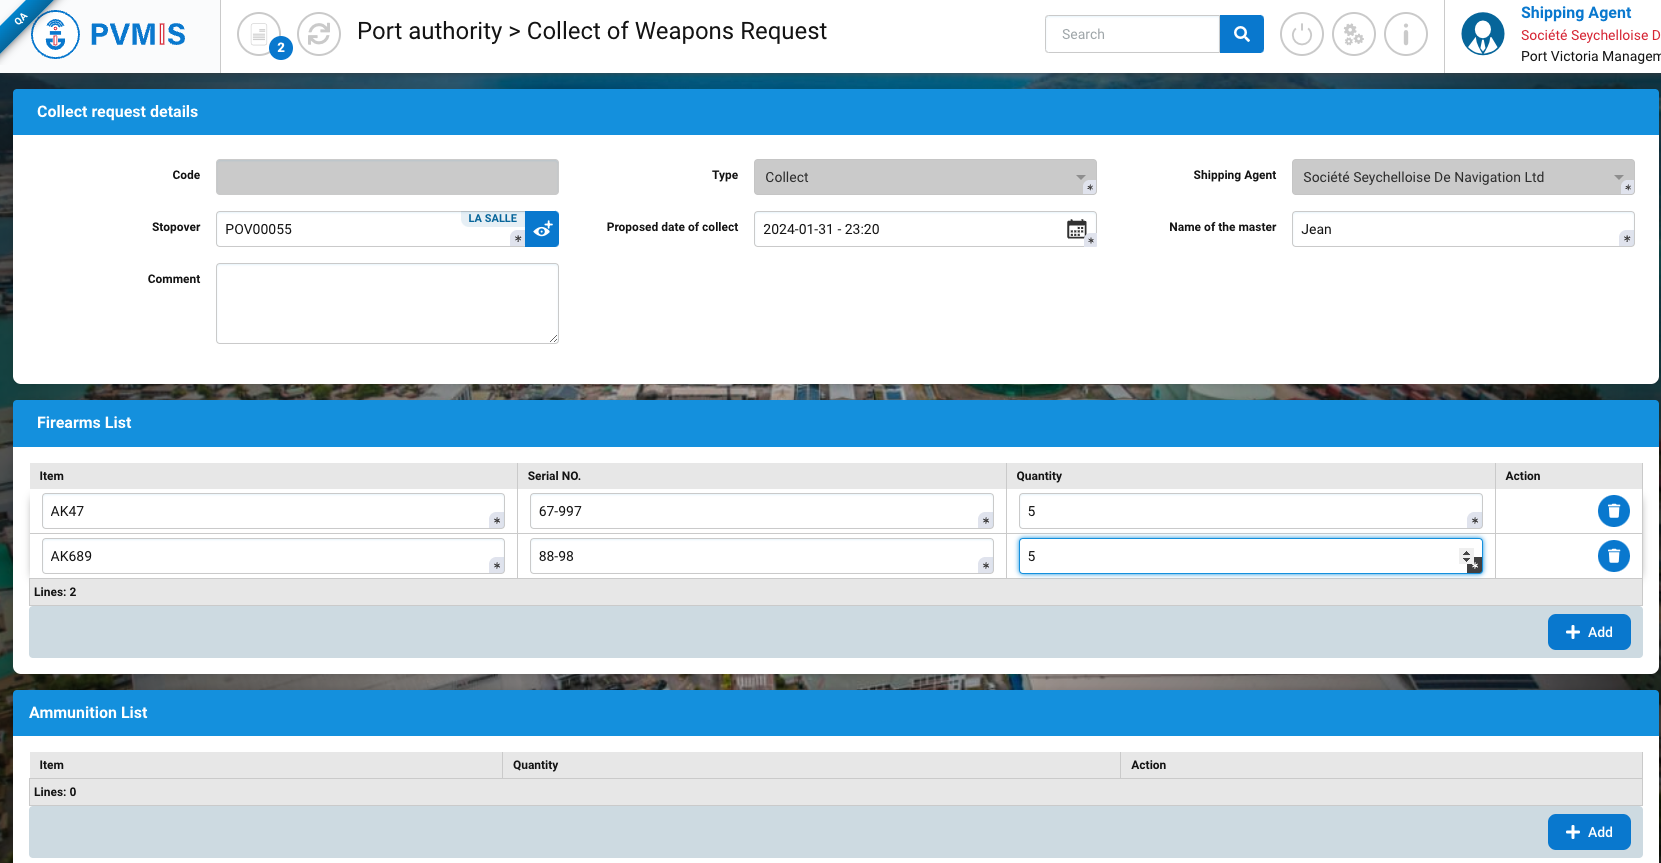Focus the Name of the master field
Screen dimensions: 1661x863
click(x=1460, y=229)
